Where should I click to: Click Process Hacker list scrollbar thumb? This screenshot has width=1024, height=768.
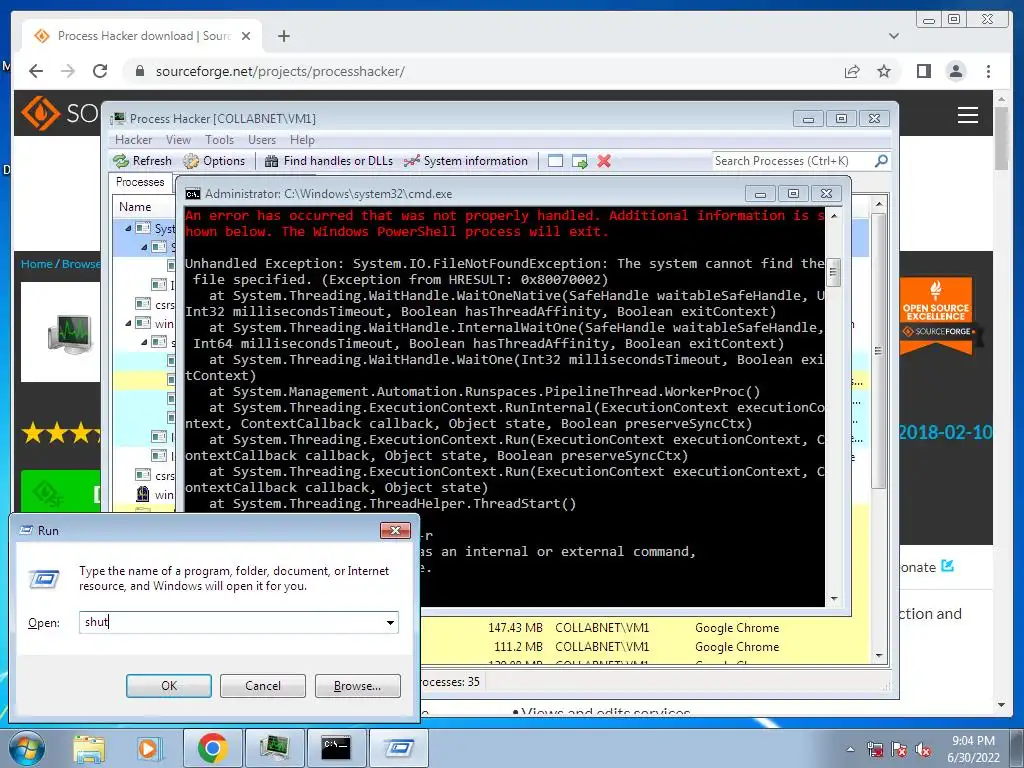[x=879, y=351]
